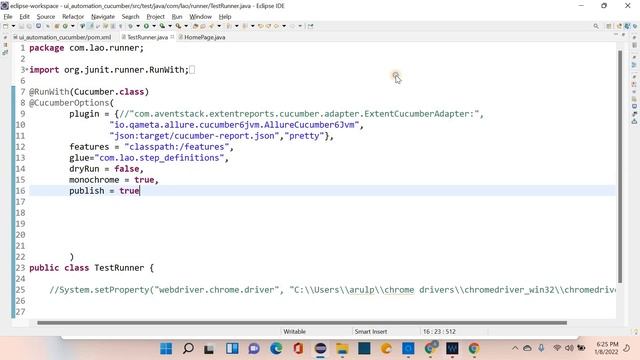Screen dimensions: 640x360
Task: Click the @RunWith(Cucumber.class) annotation
Action: 89,91
